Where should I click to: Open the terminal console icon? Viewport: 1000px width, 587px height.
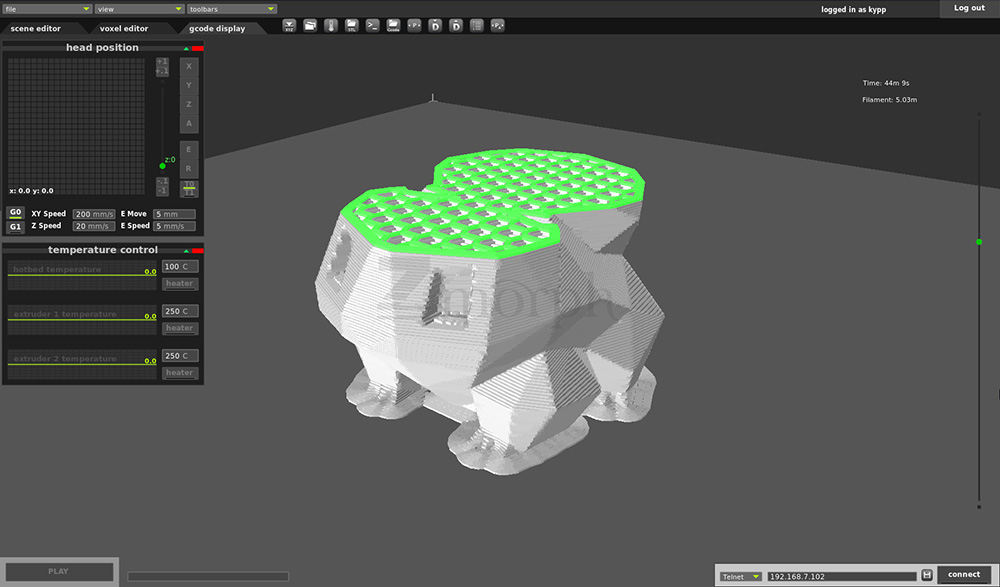(x=372, y=25)
